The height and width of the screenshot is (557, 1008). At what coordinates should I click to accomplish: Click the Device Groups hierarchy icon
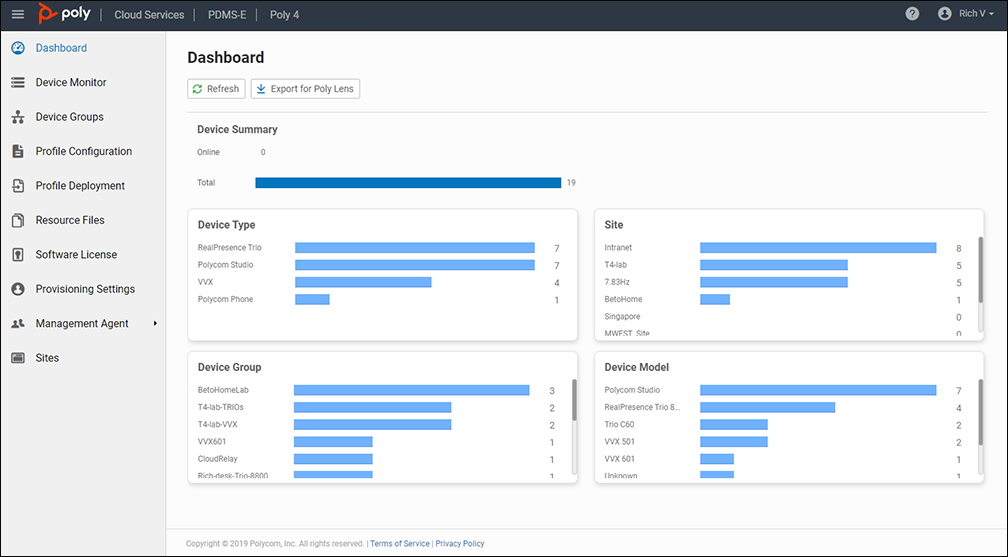18,117
